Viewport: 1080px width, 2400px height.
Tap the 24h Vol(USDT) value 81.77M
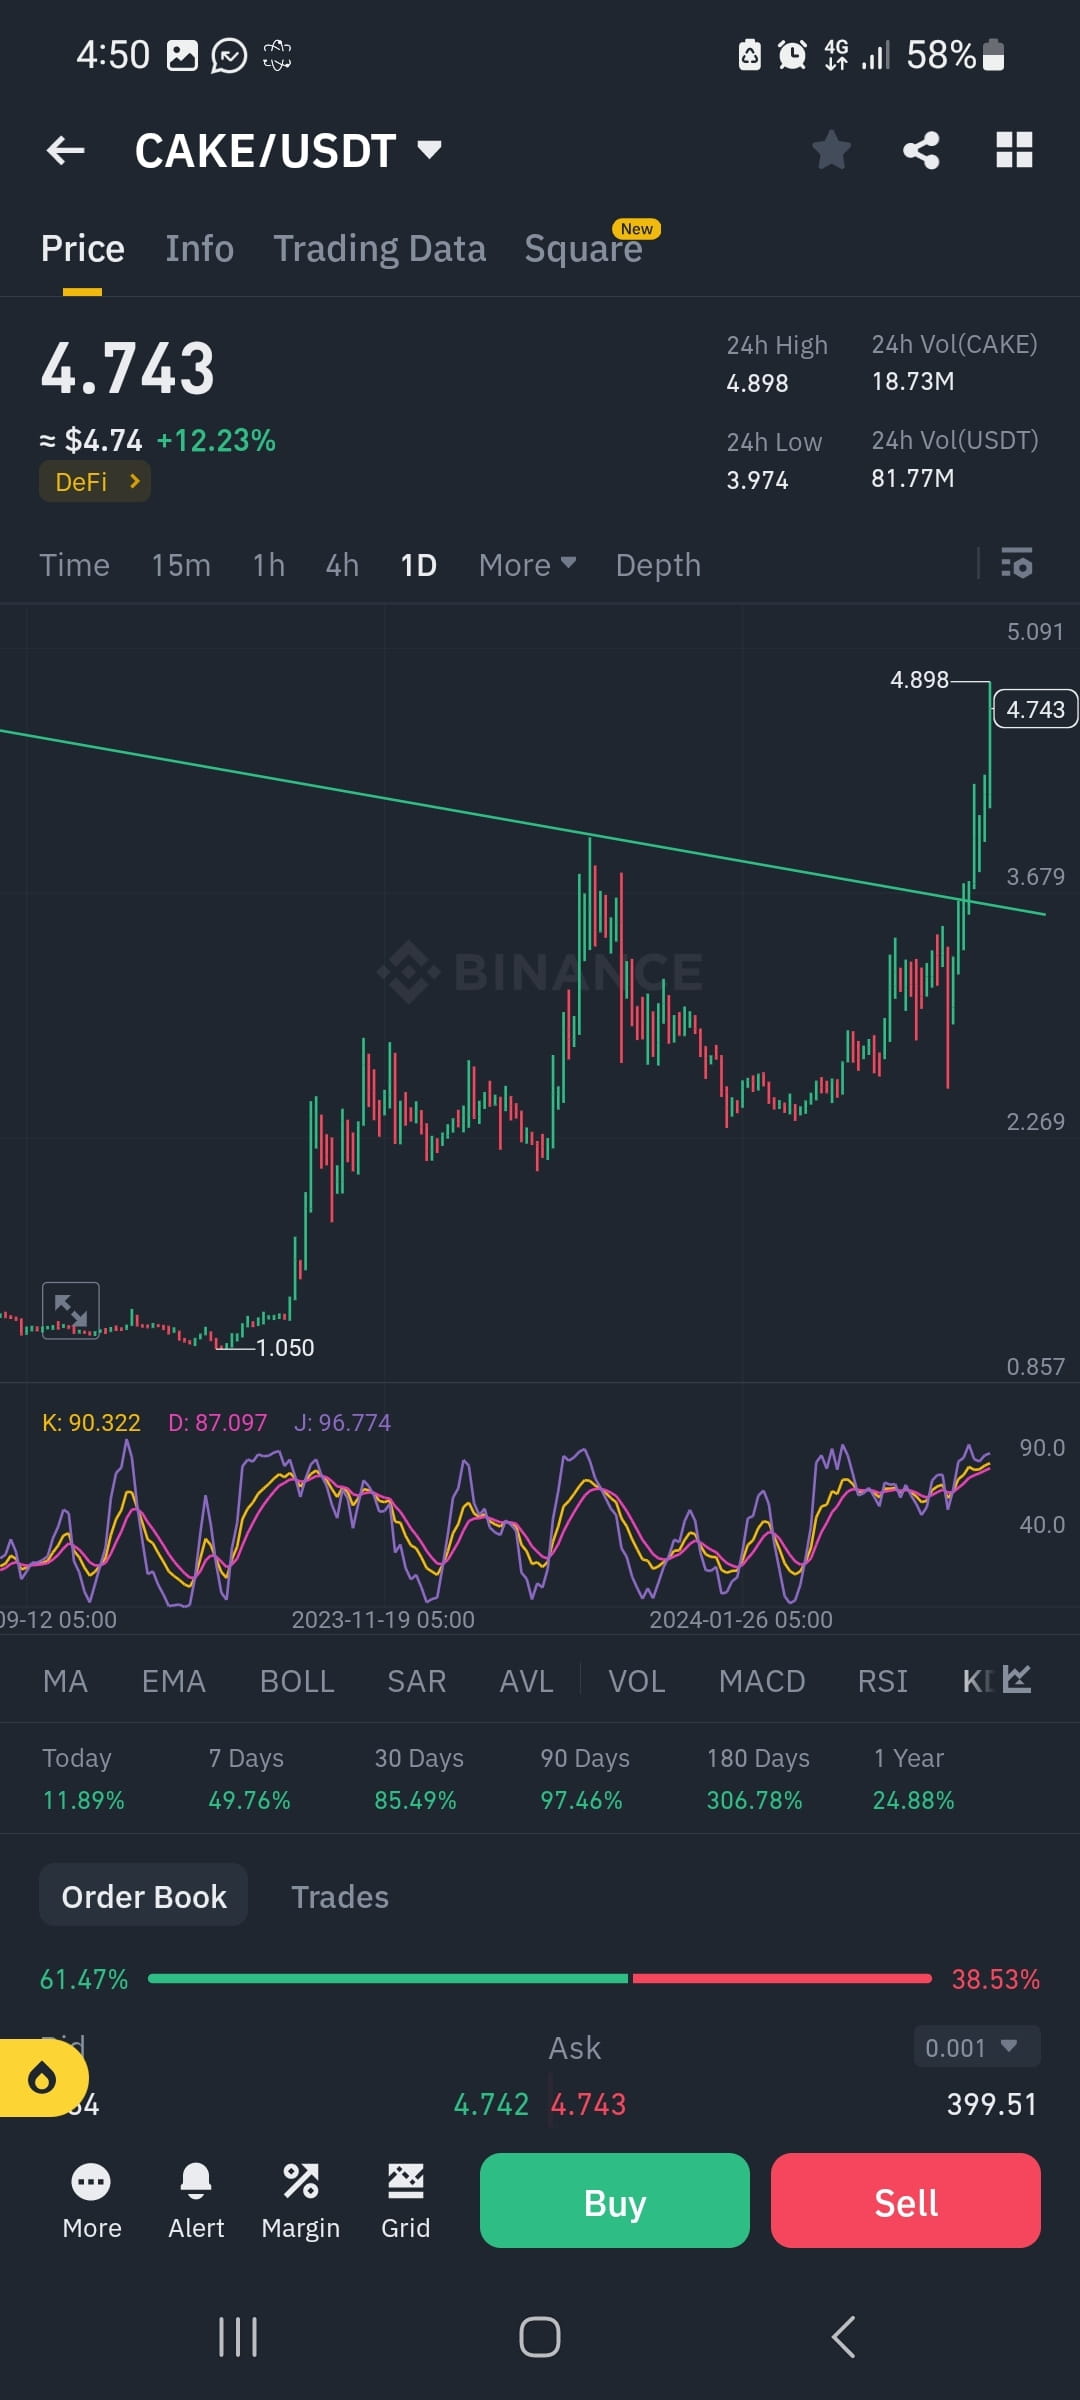913,478
